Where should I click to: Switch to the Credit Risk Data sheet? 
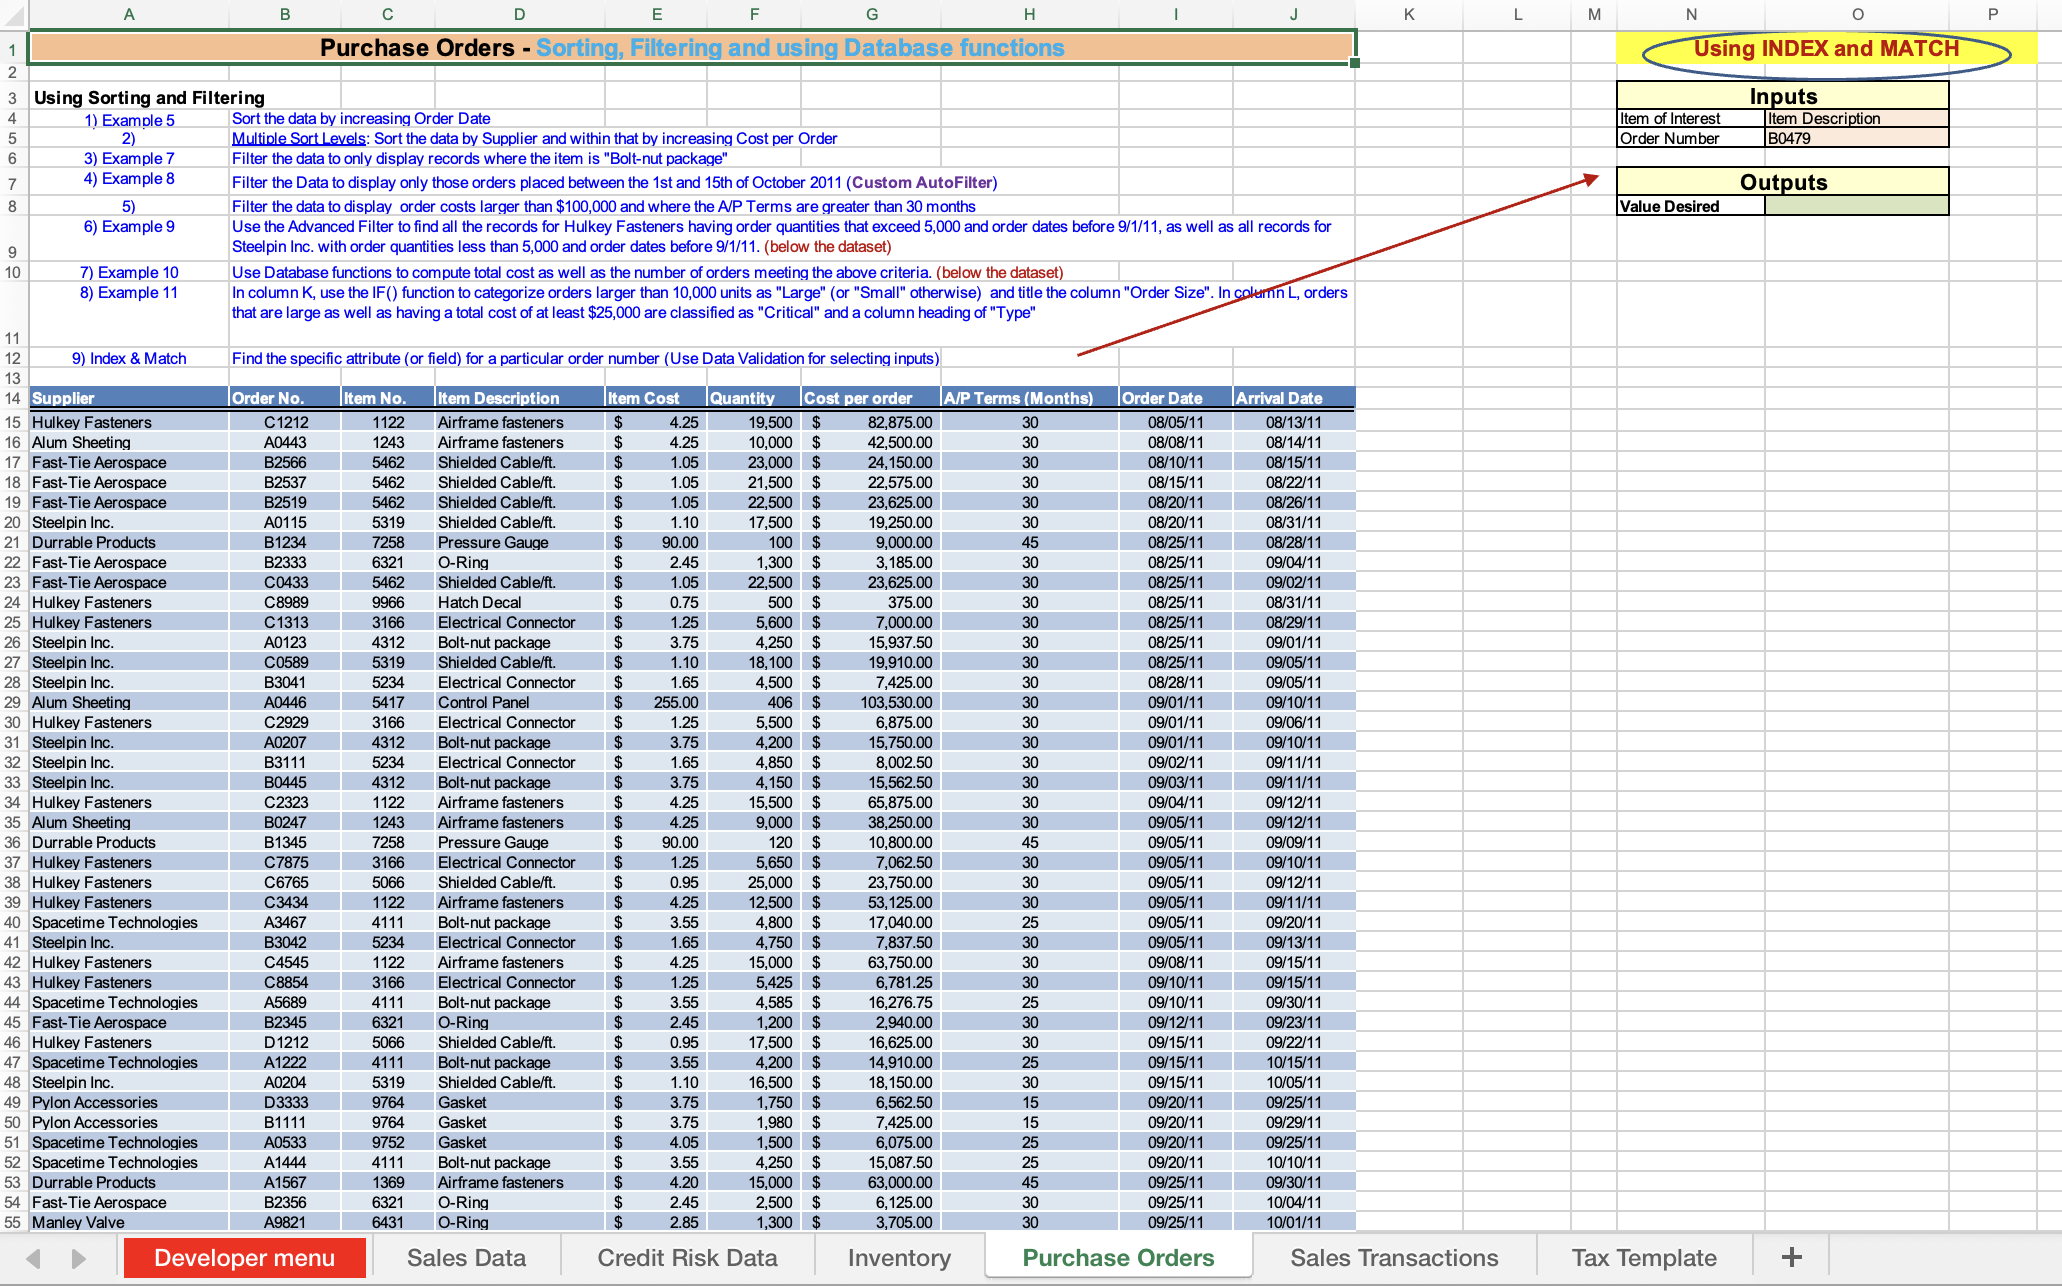pos(686,1257)
